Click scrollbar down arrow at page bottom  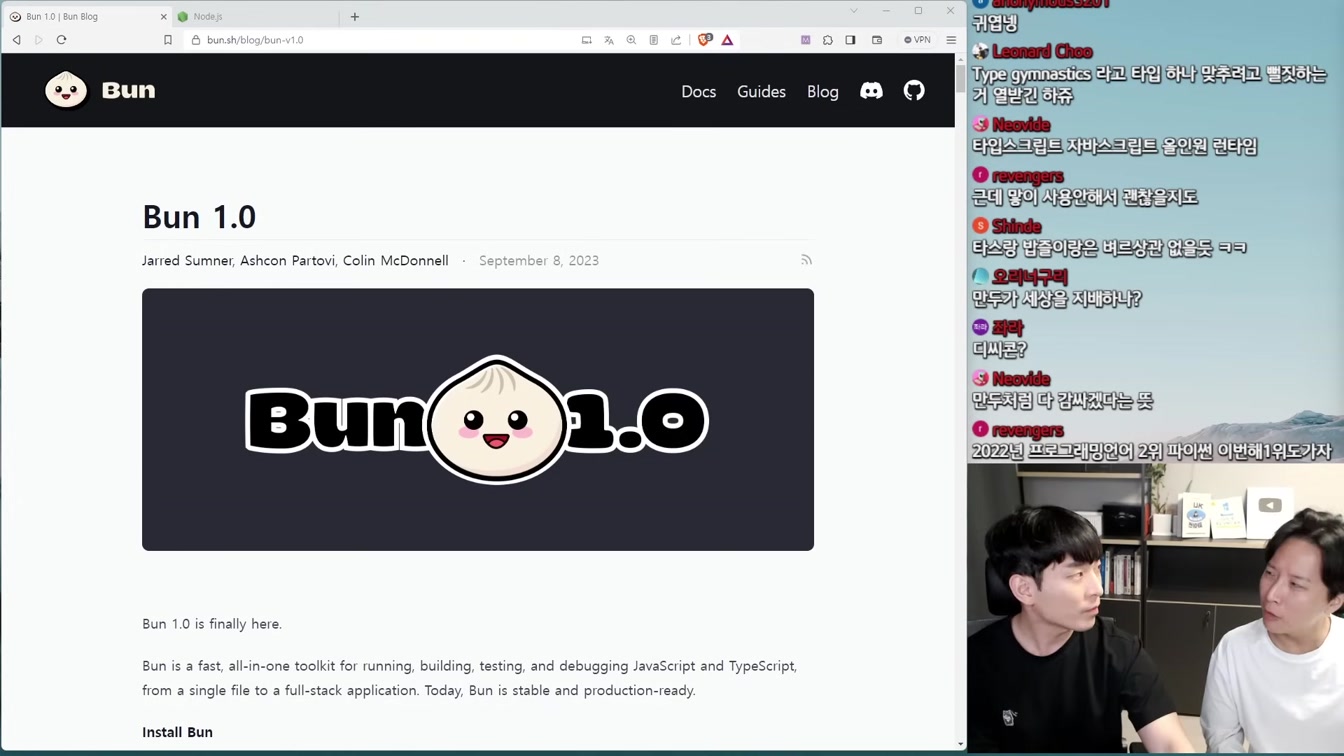pyautogui.click(x=960, y=744)
